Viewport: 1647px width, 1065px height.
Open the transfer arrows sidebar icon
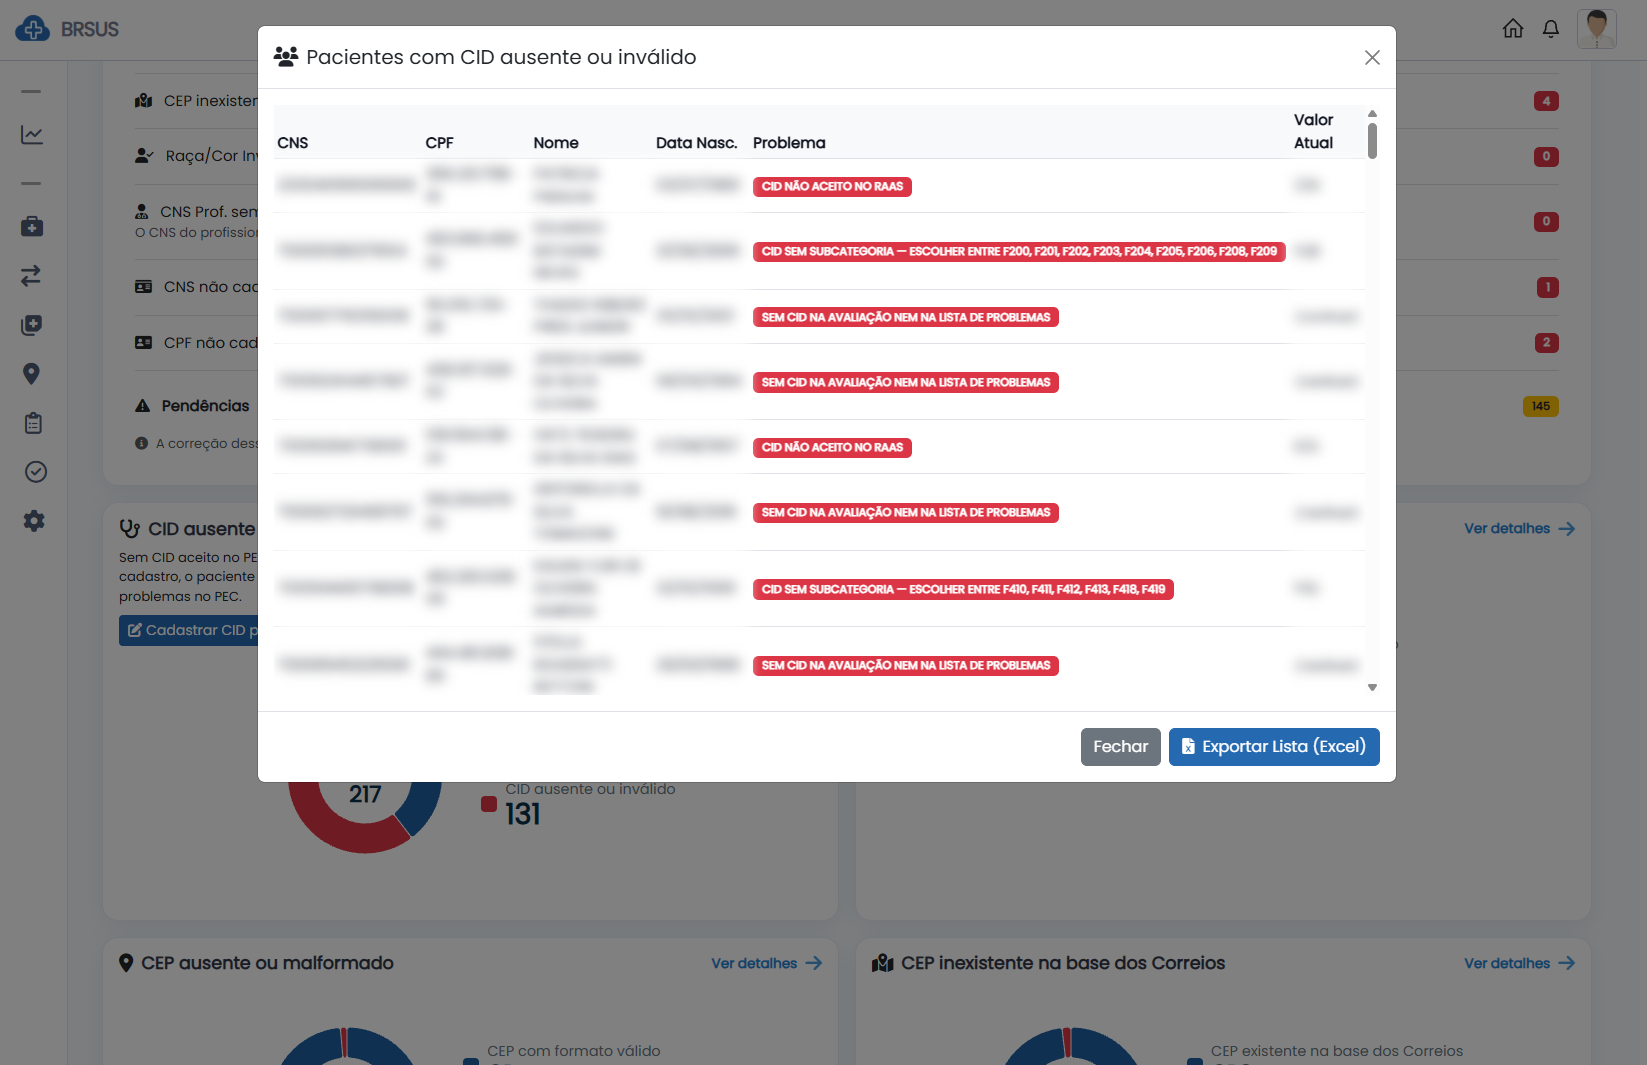[x=32, y=275]
